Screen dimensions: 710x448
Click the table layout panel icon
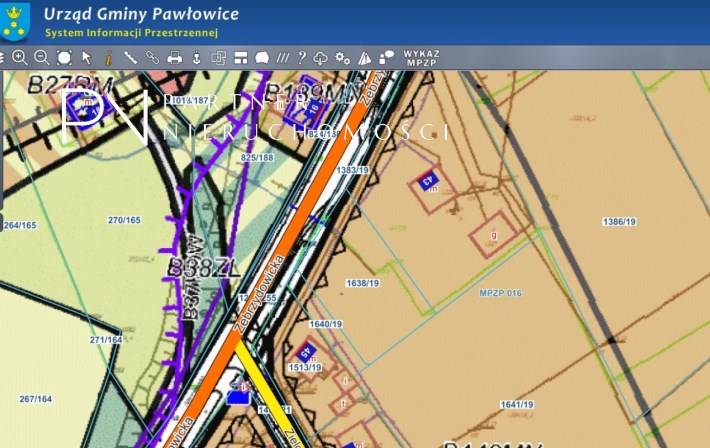[x=241, y=58]
